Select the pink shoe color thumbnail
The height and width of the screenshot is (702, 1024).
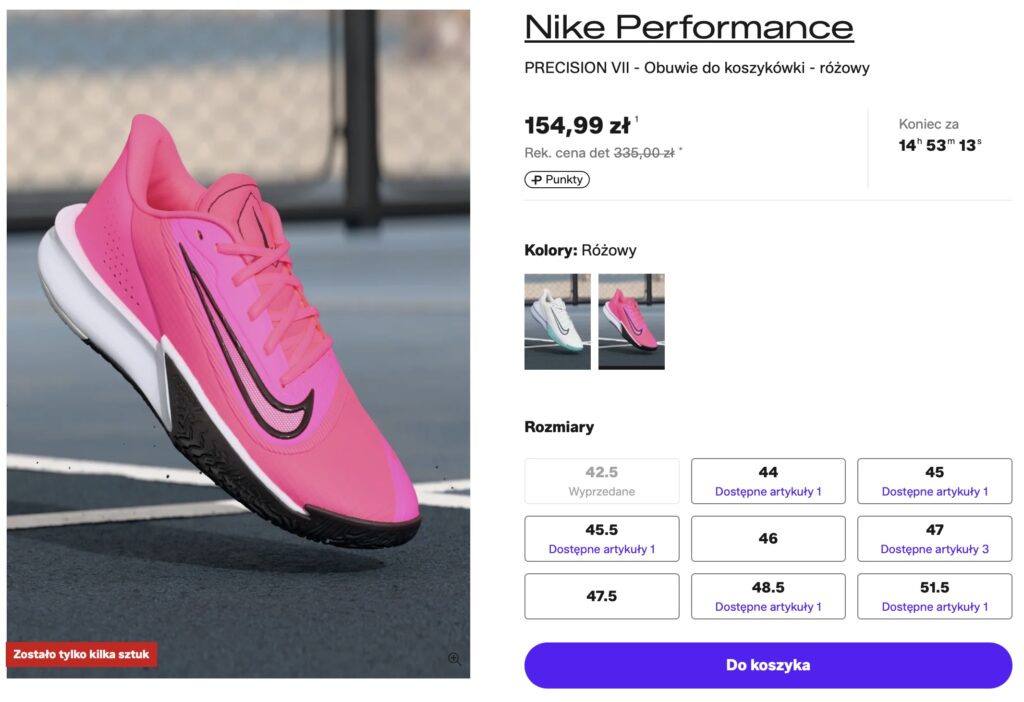tap(631, 321)
